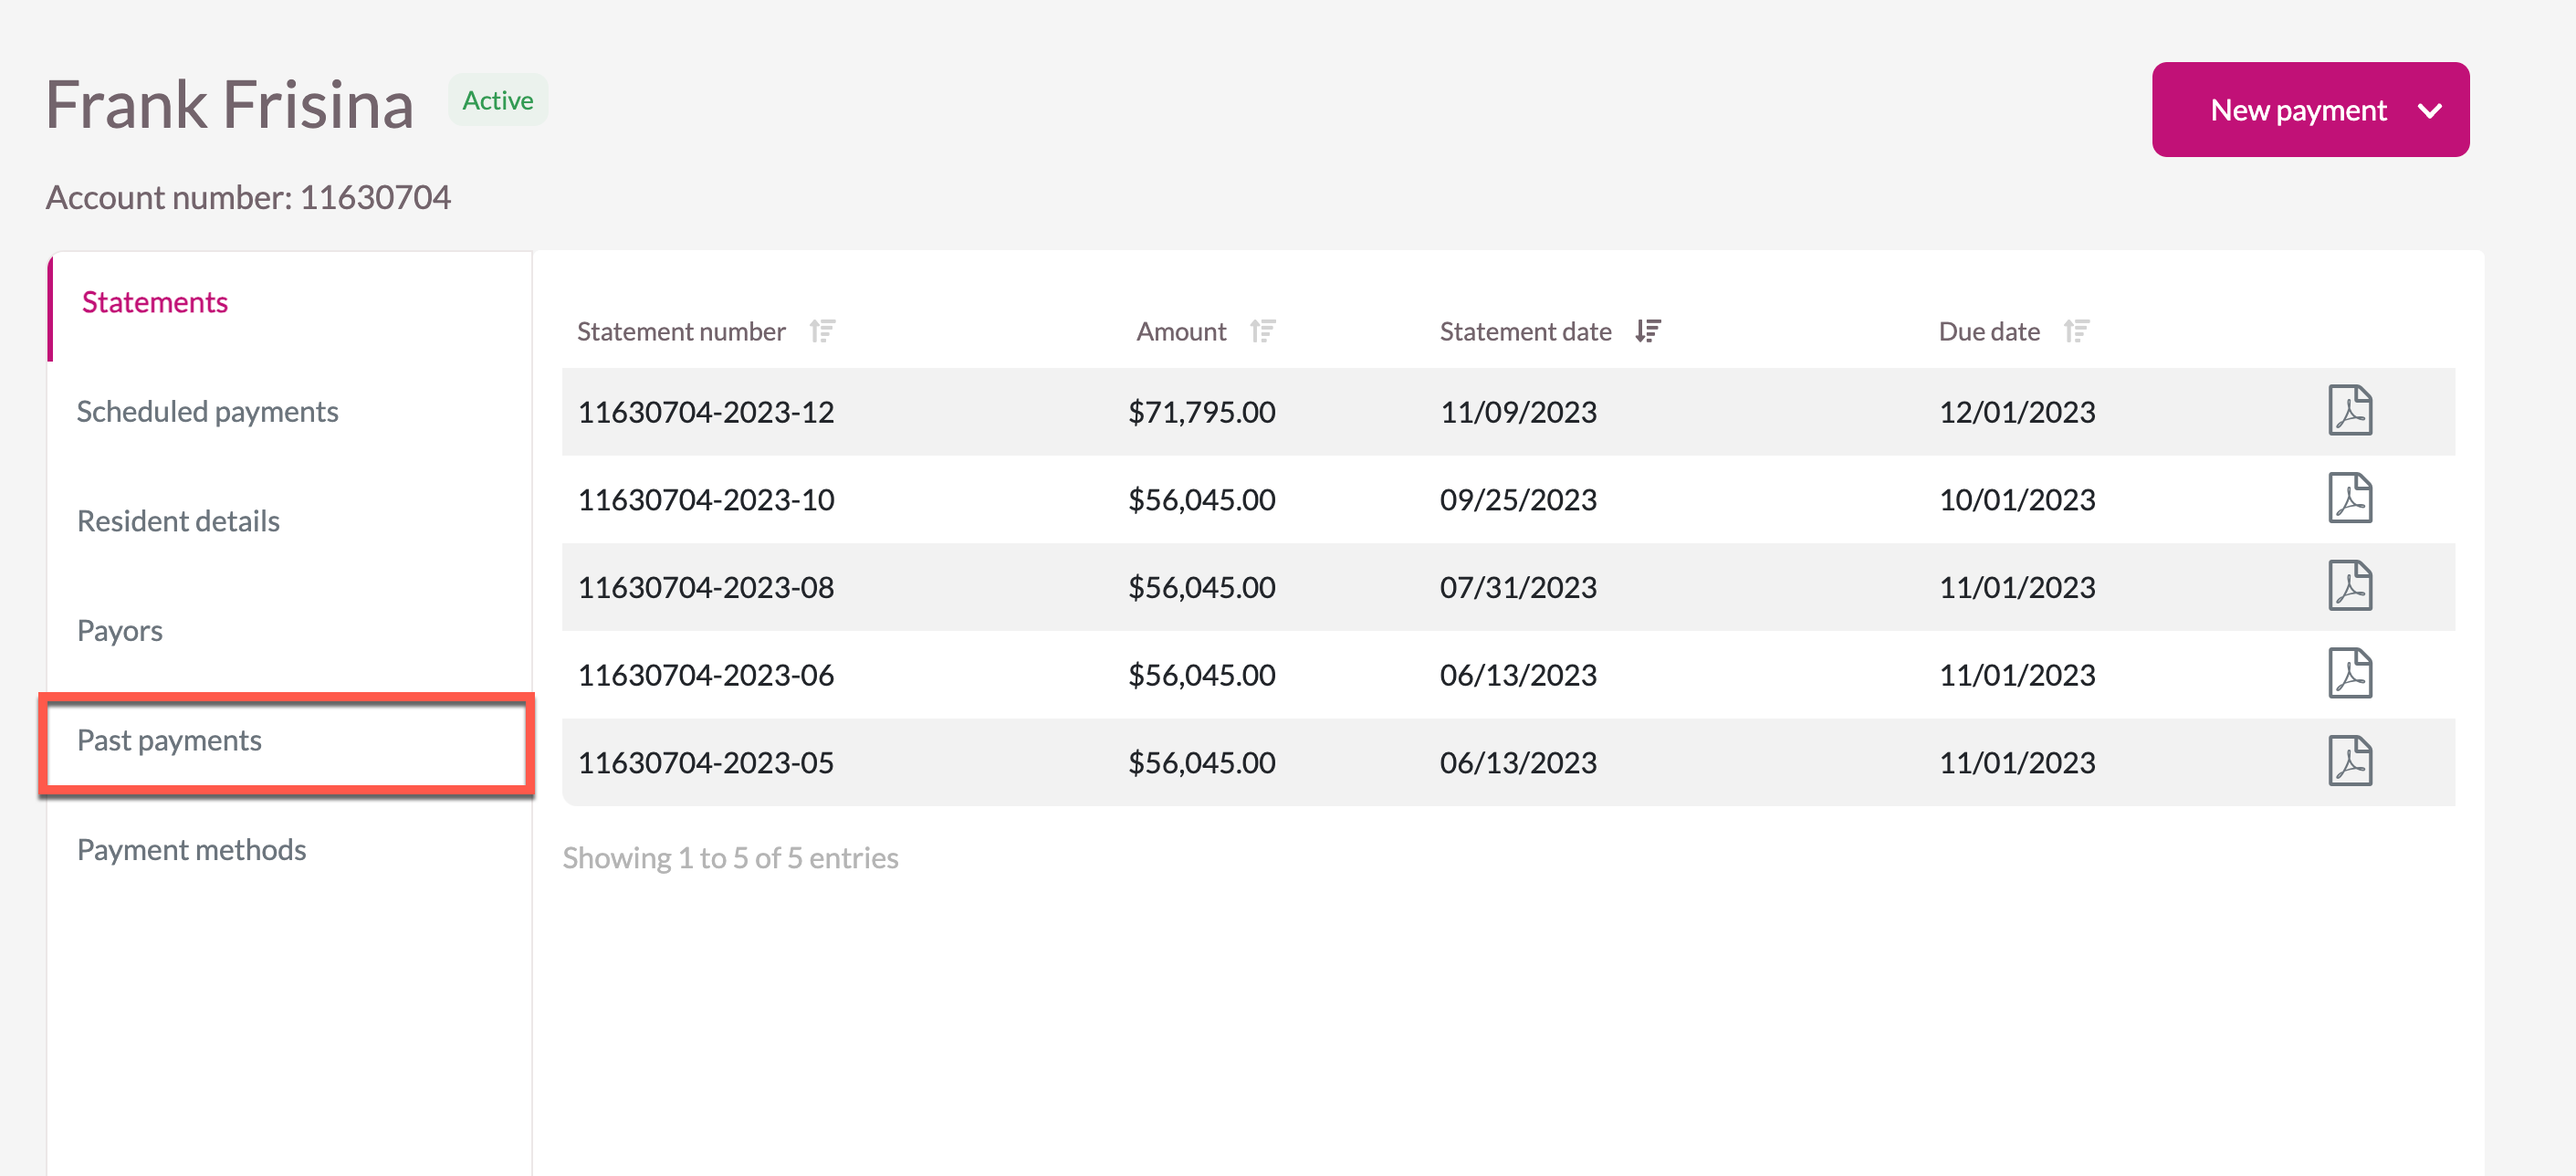The height and width of the screenshot is (1176, 2576).
Task: Click the New payment button
Action: 2297,110
